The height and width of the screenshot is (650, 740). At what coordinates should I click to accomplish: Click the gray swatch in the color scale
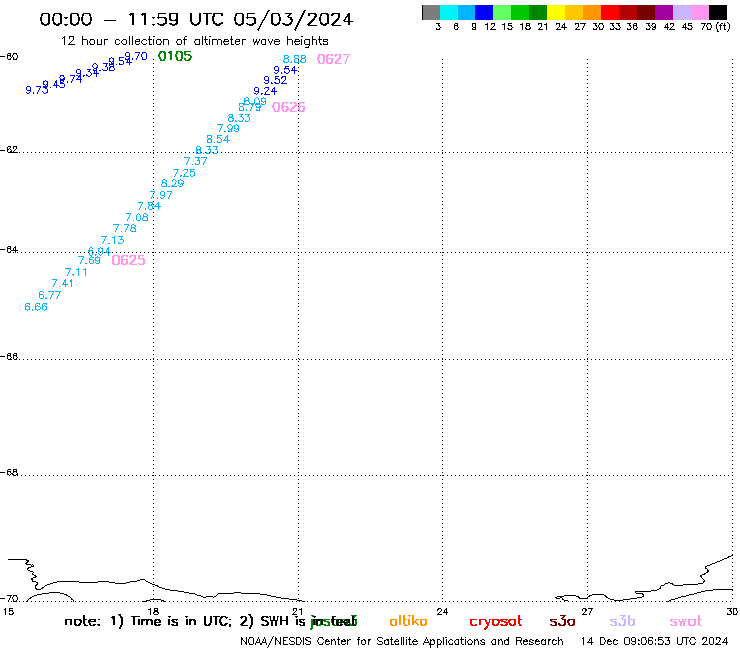[x=431, y=12]
